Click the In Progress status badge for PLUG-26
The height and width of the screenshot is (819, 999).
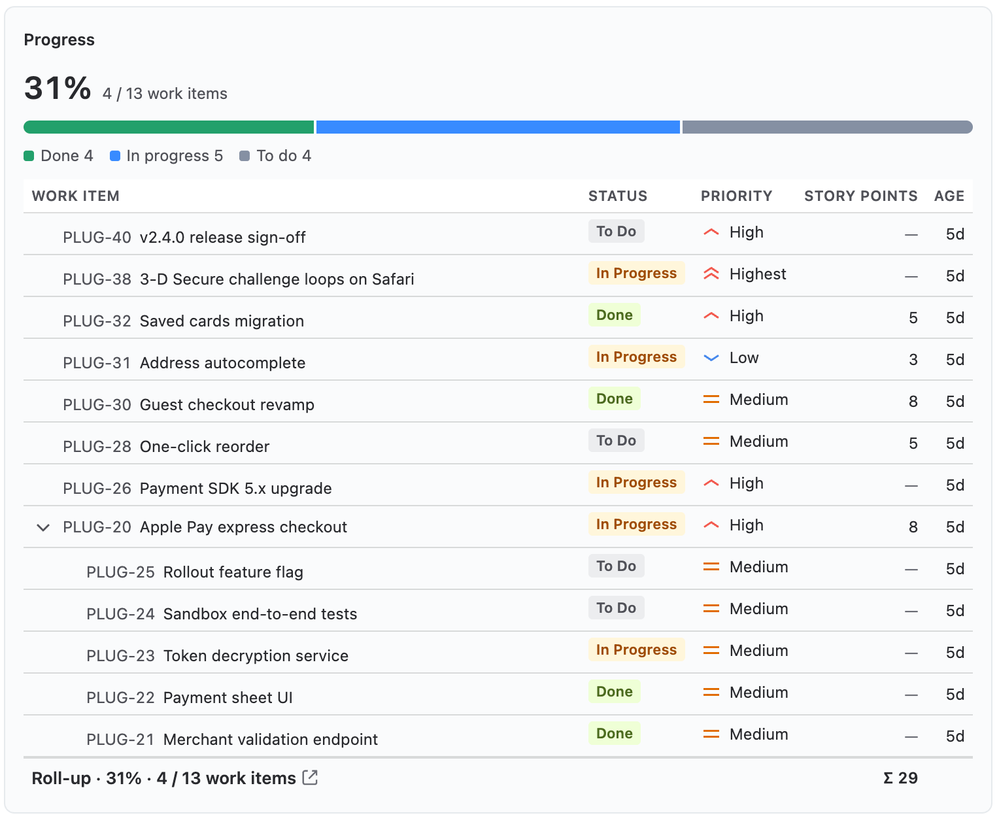click(x=636, y=482)
